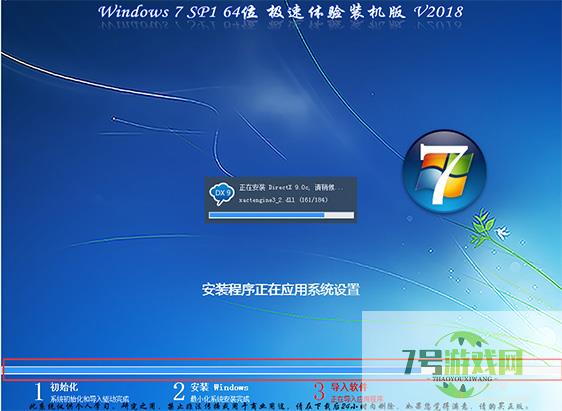
Task: Click step 1 '初始化' label
Action: tap(64, 387)
